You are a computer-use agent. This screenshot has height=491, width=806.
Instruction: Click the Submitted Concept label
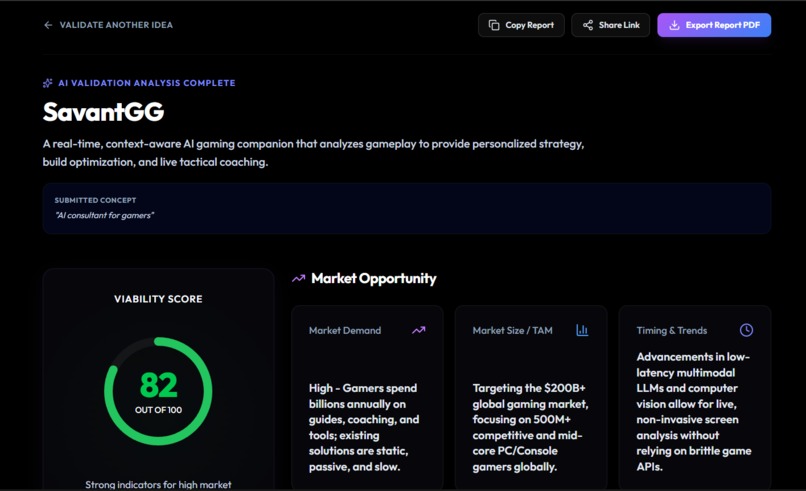click(x=96, y=200)
